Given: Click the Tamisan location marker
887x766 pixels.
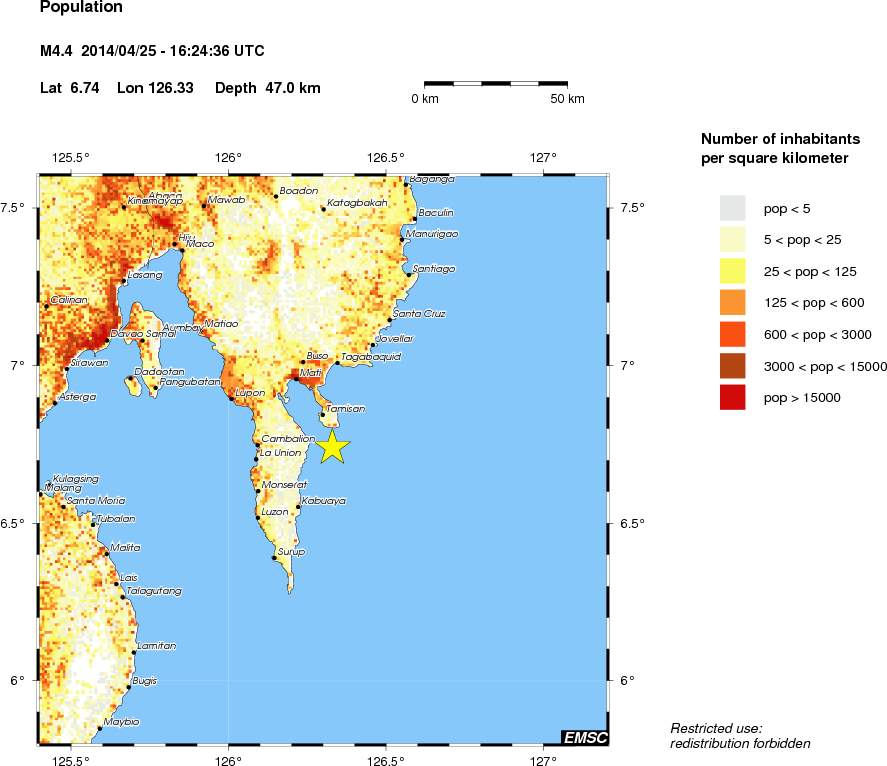Looking at the screenshot, I should (x=323, y=414).
